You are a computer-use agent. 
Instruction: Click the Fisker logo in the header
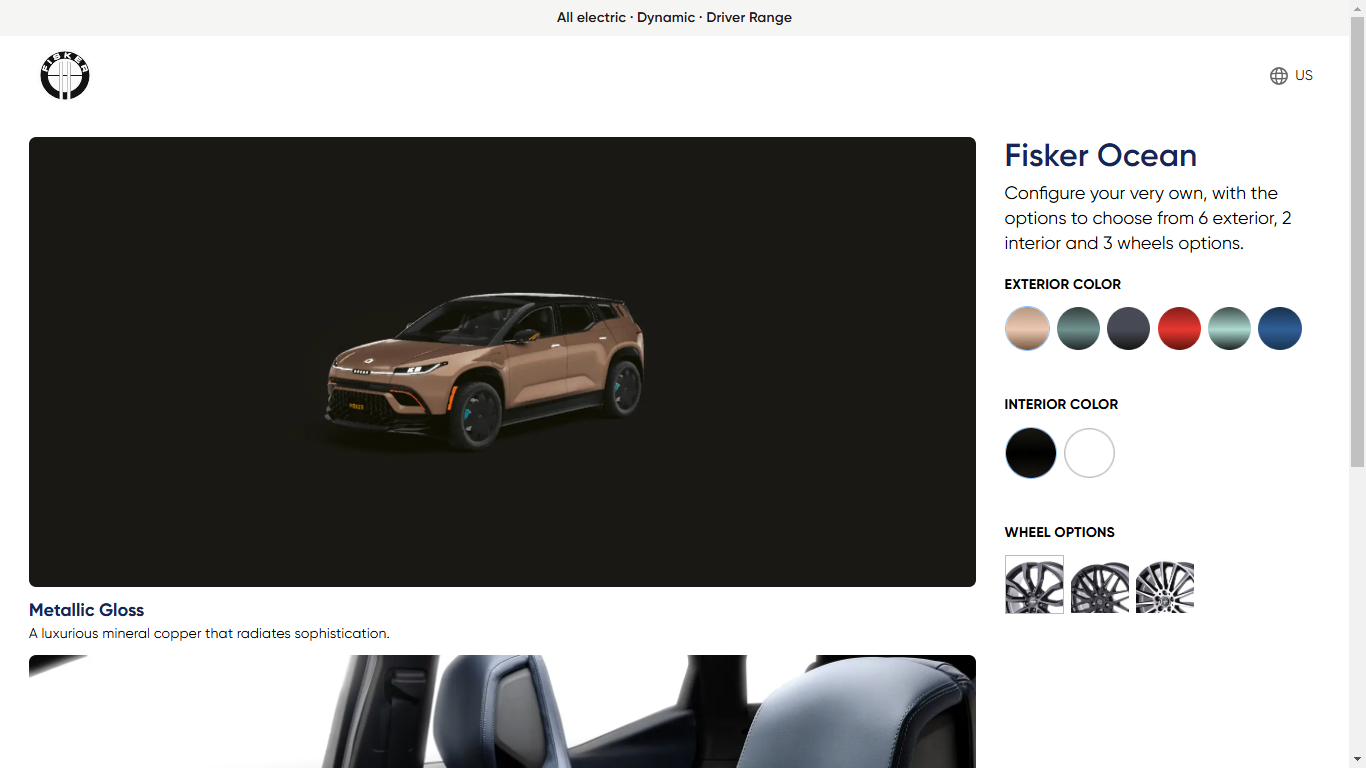65,75
